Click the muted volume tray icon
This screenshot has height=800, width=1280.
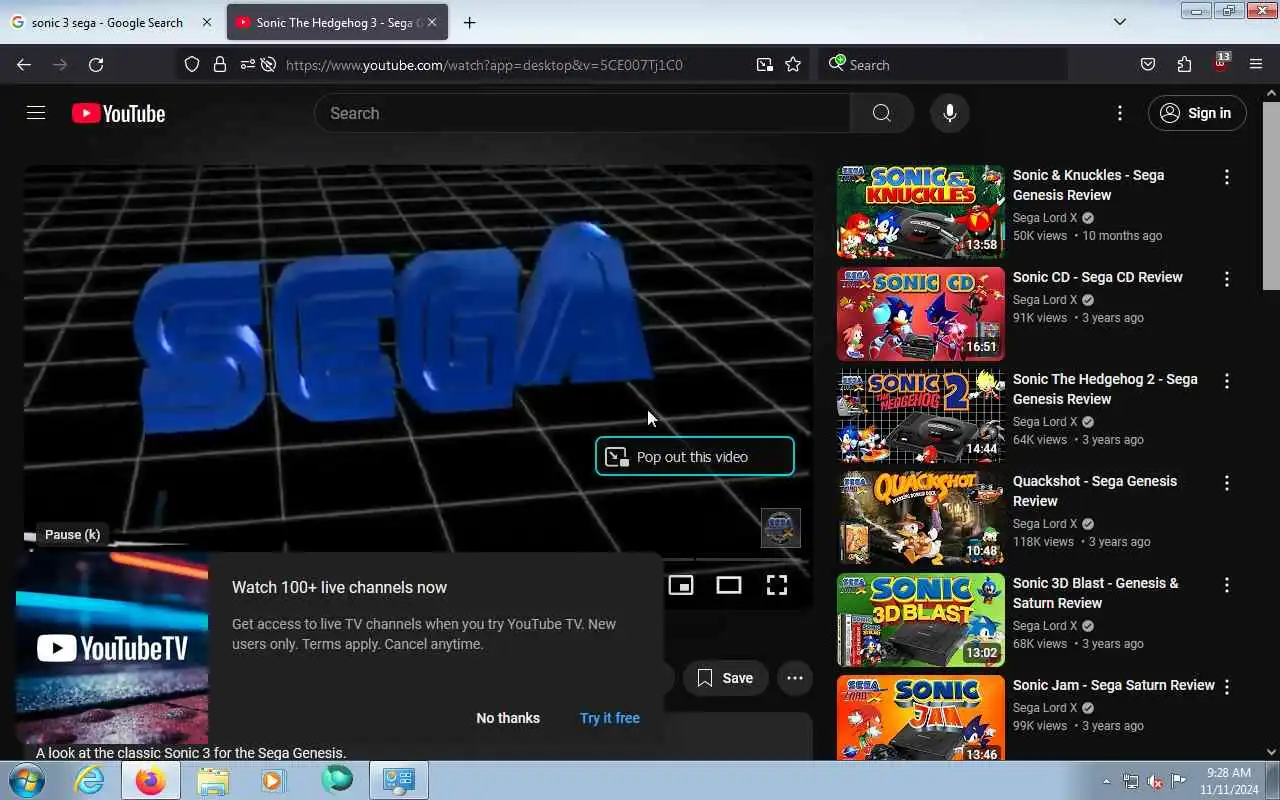(1155, 781)
